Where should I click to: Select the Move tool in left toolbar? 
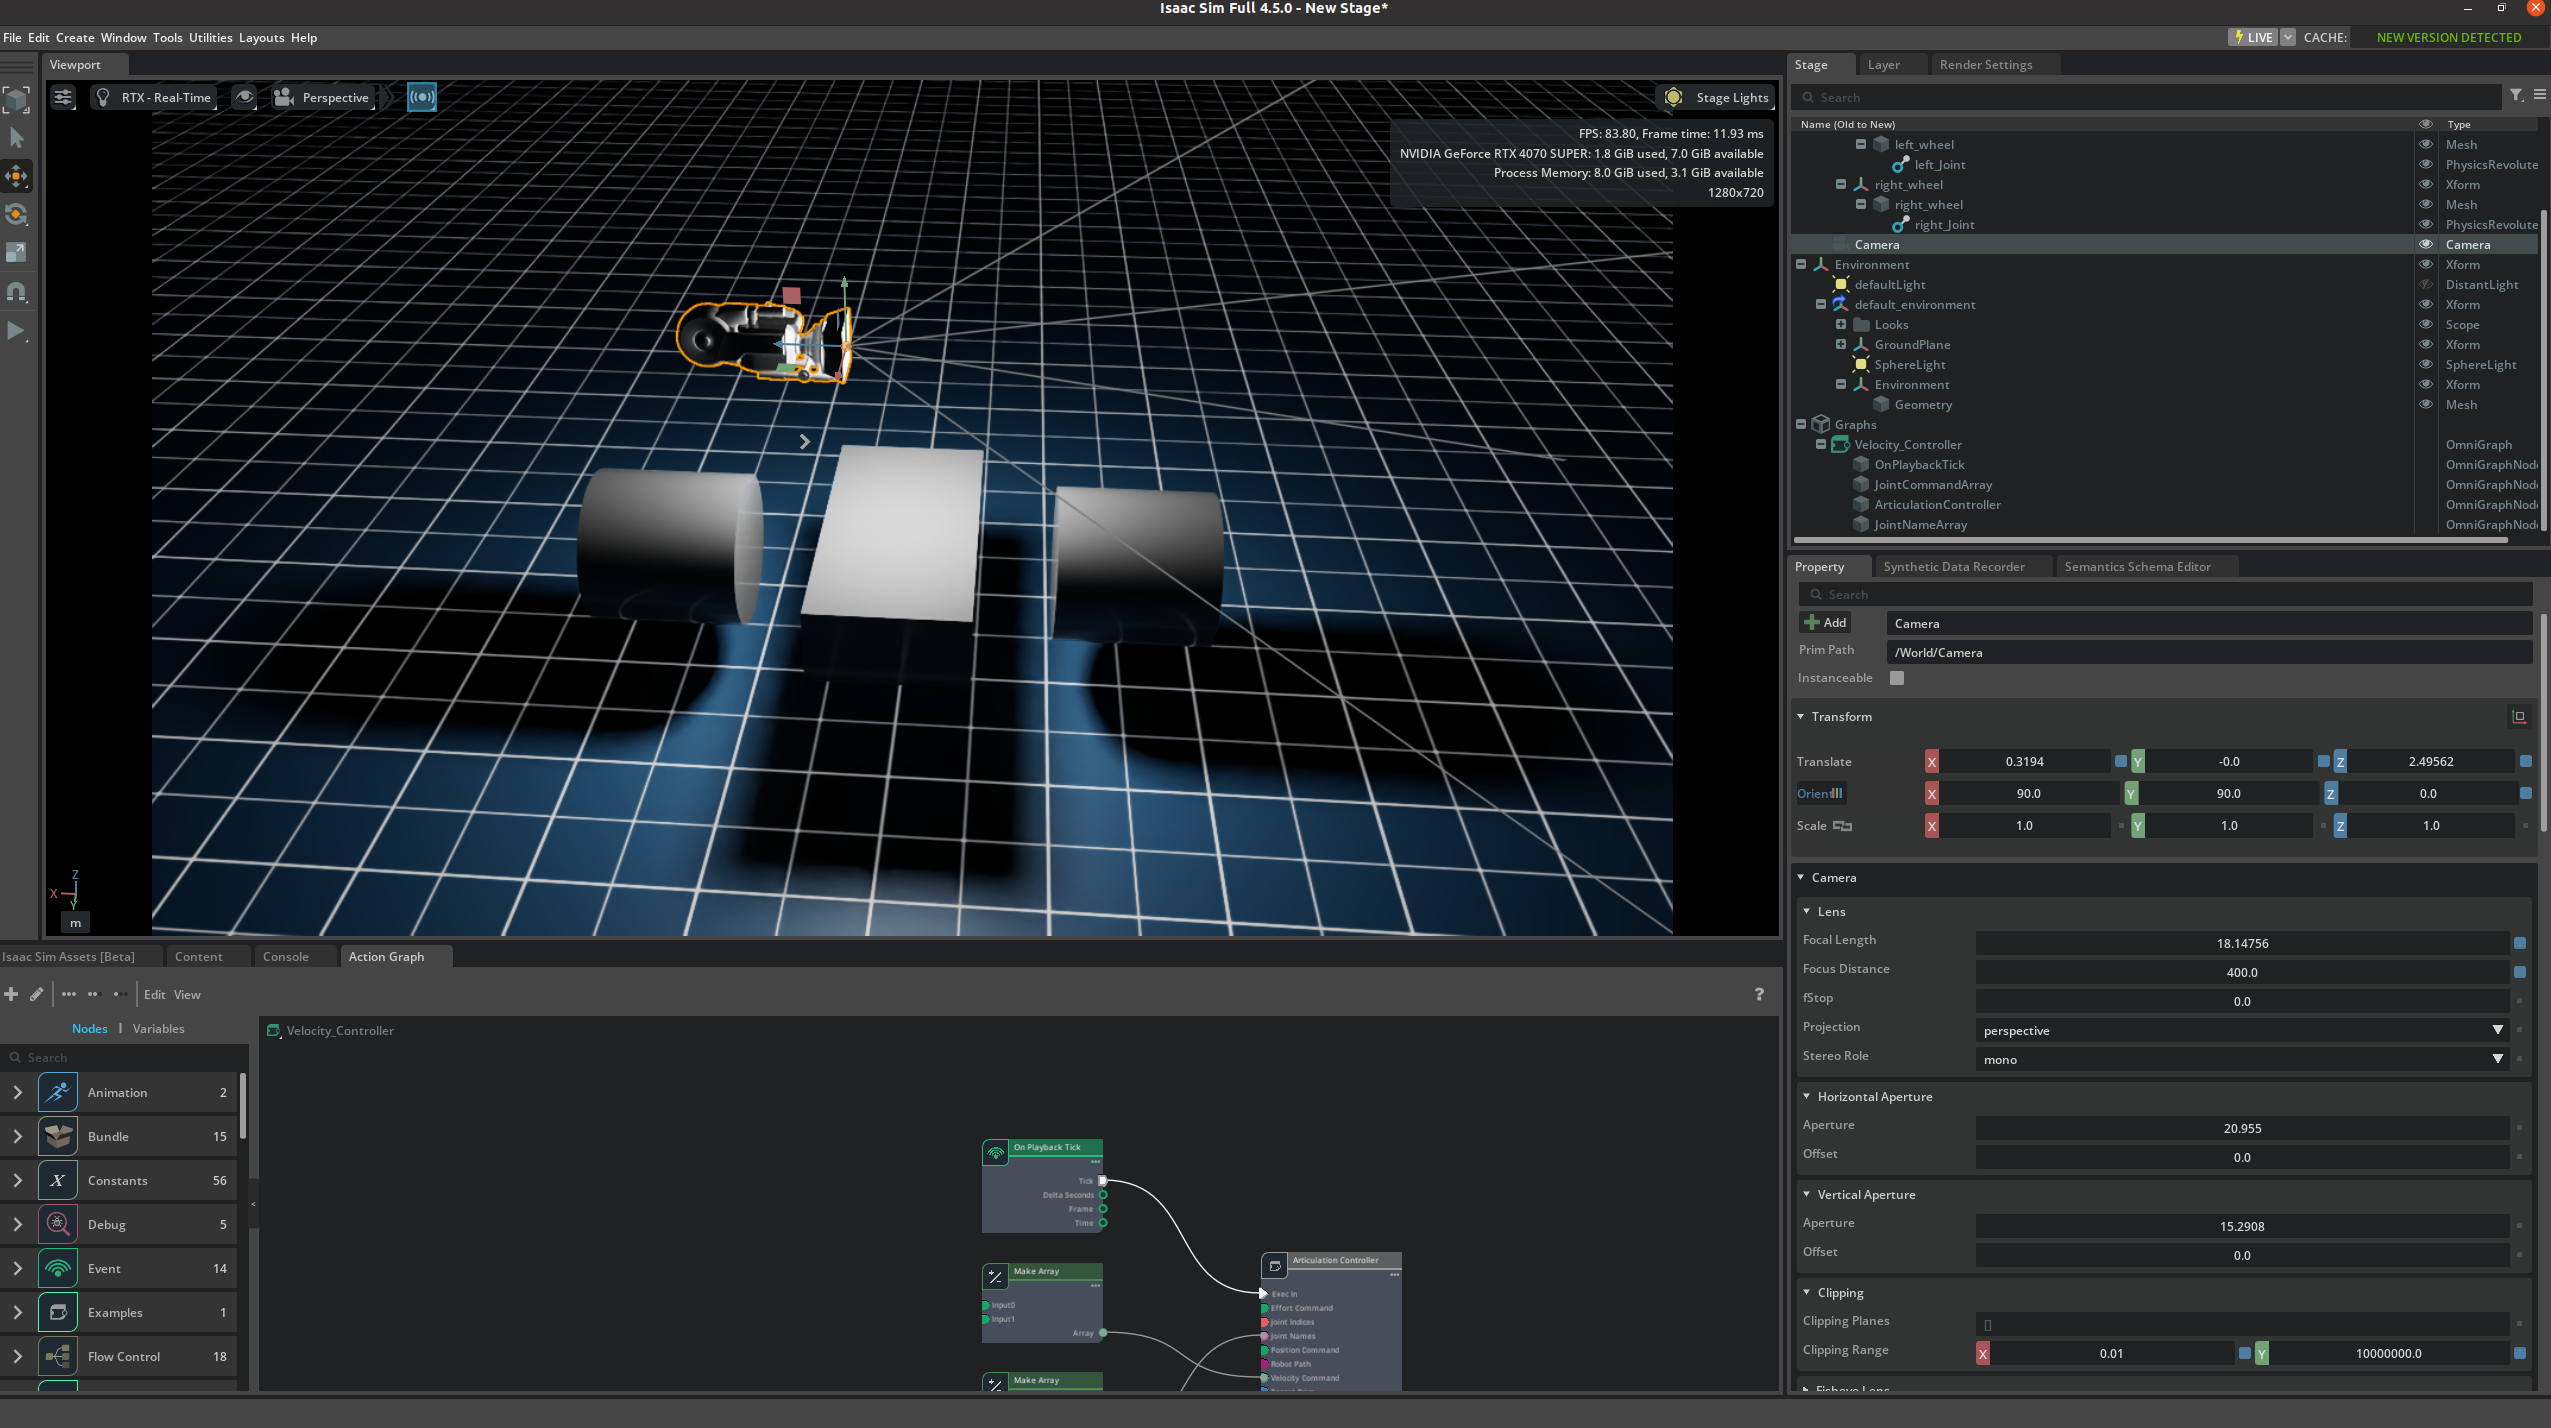(x=17, y=176)
